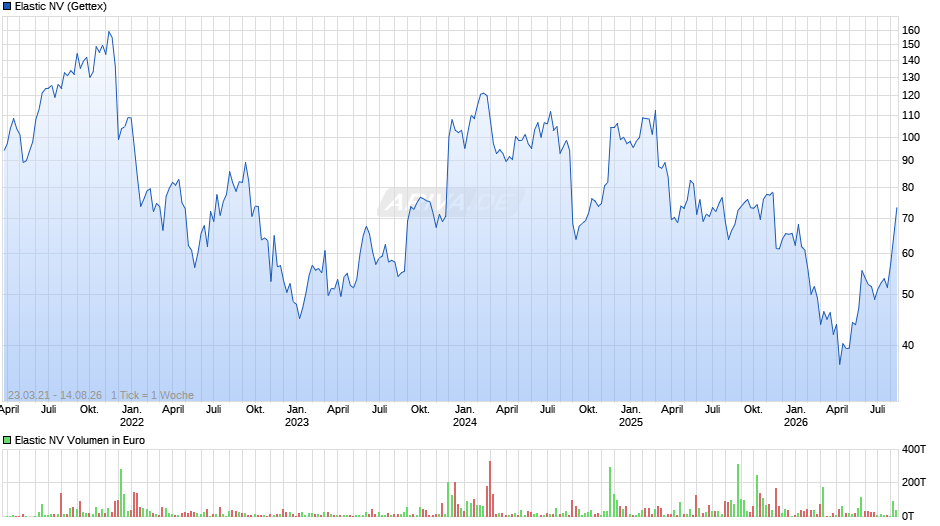Click the 'Okt.' label before Jan. 2023

[255, 410]
